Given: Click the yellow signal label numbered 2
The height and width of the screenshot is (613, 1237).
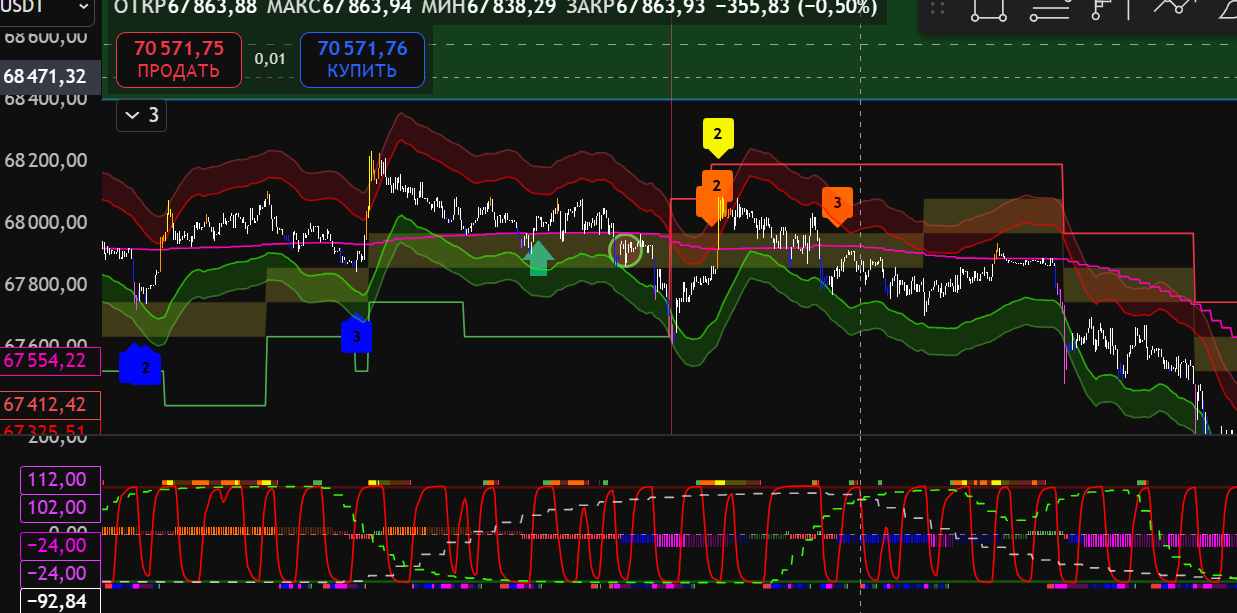Looking at the screenshot, I should click(718, 133).
